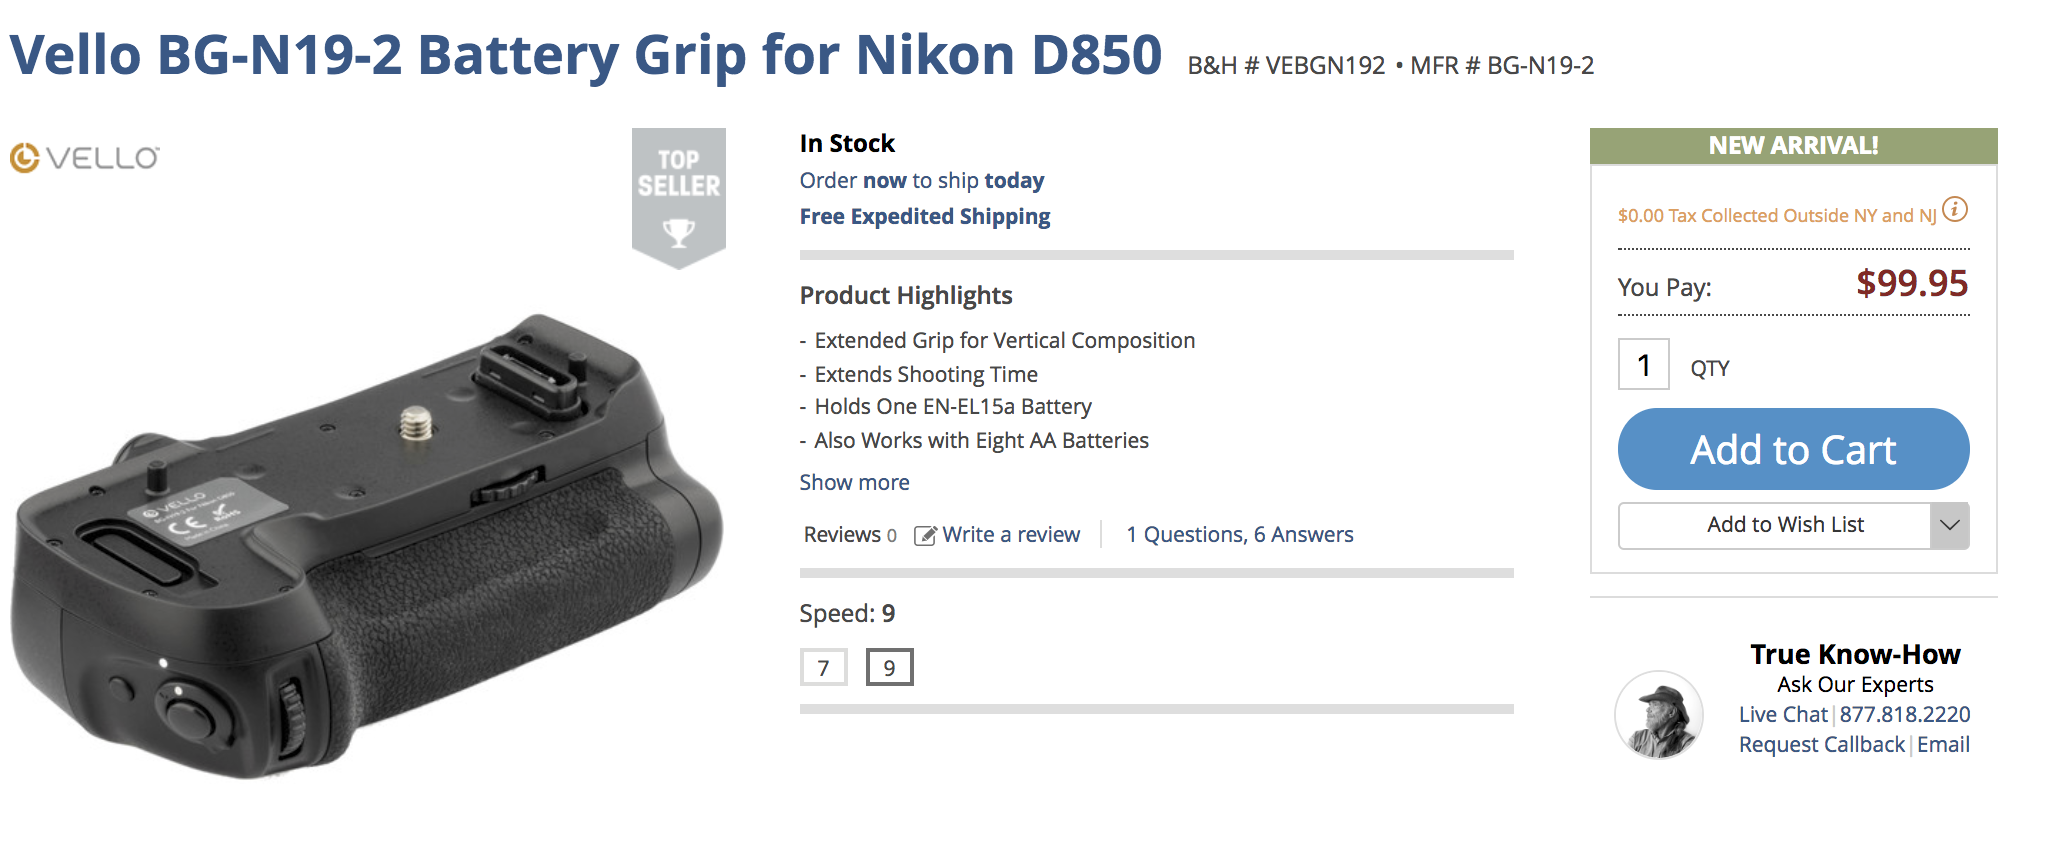Click the phone number 877.818.2220
The image size is (2060, 866).
1904,714
